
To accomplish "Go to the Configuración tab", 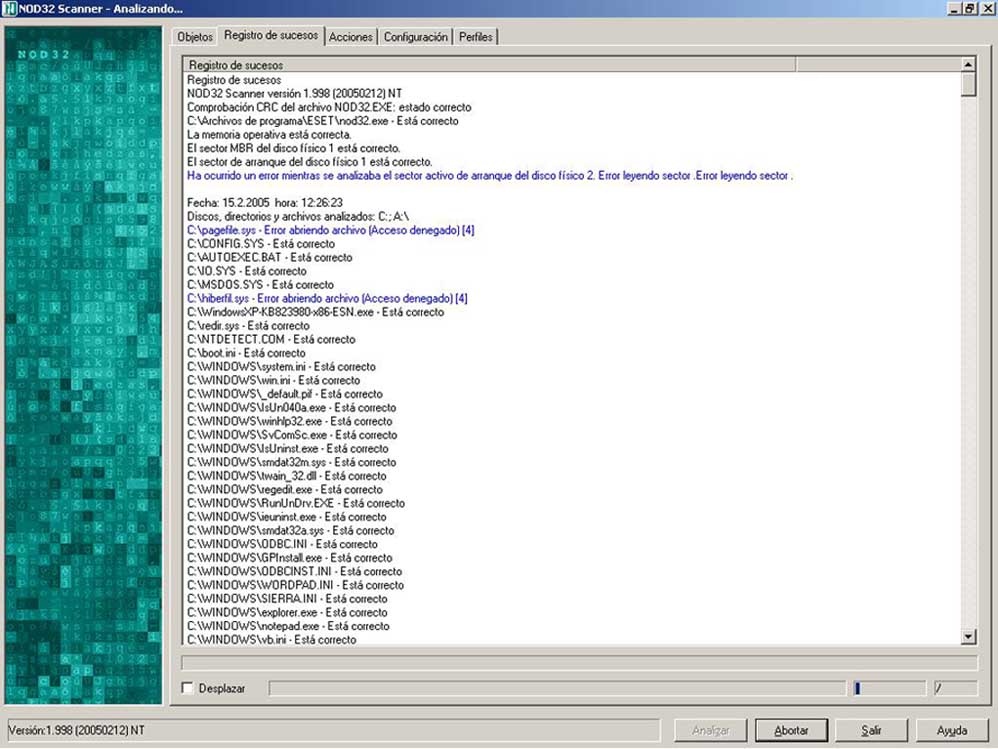I will pos(416,37).
